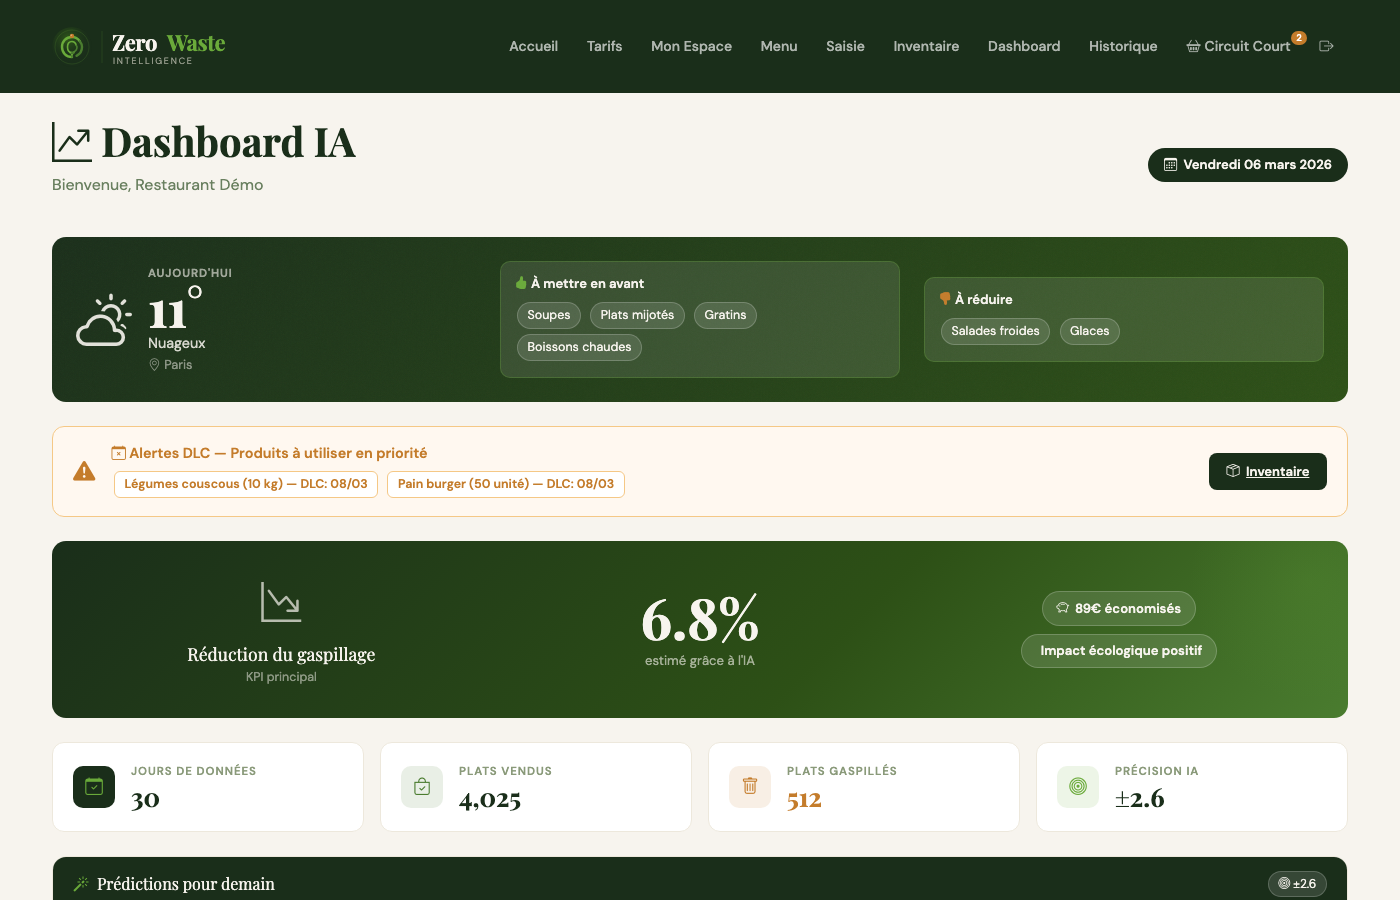Viewport: 1400px width, 900px height.
Task: Toggle the Glaces chip under À réduire
Action: pos(1089,331)
